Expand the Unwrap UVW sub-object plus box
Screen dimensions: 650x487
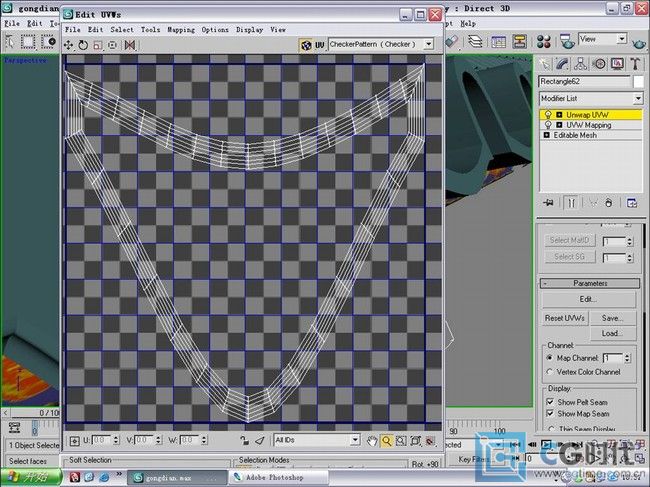559,114
